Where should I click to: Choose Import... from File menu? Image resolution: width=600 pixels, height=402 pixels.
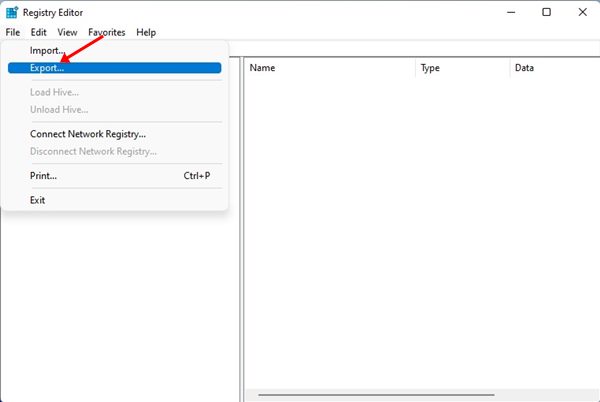coord(114,50)
